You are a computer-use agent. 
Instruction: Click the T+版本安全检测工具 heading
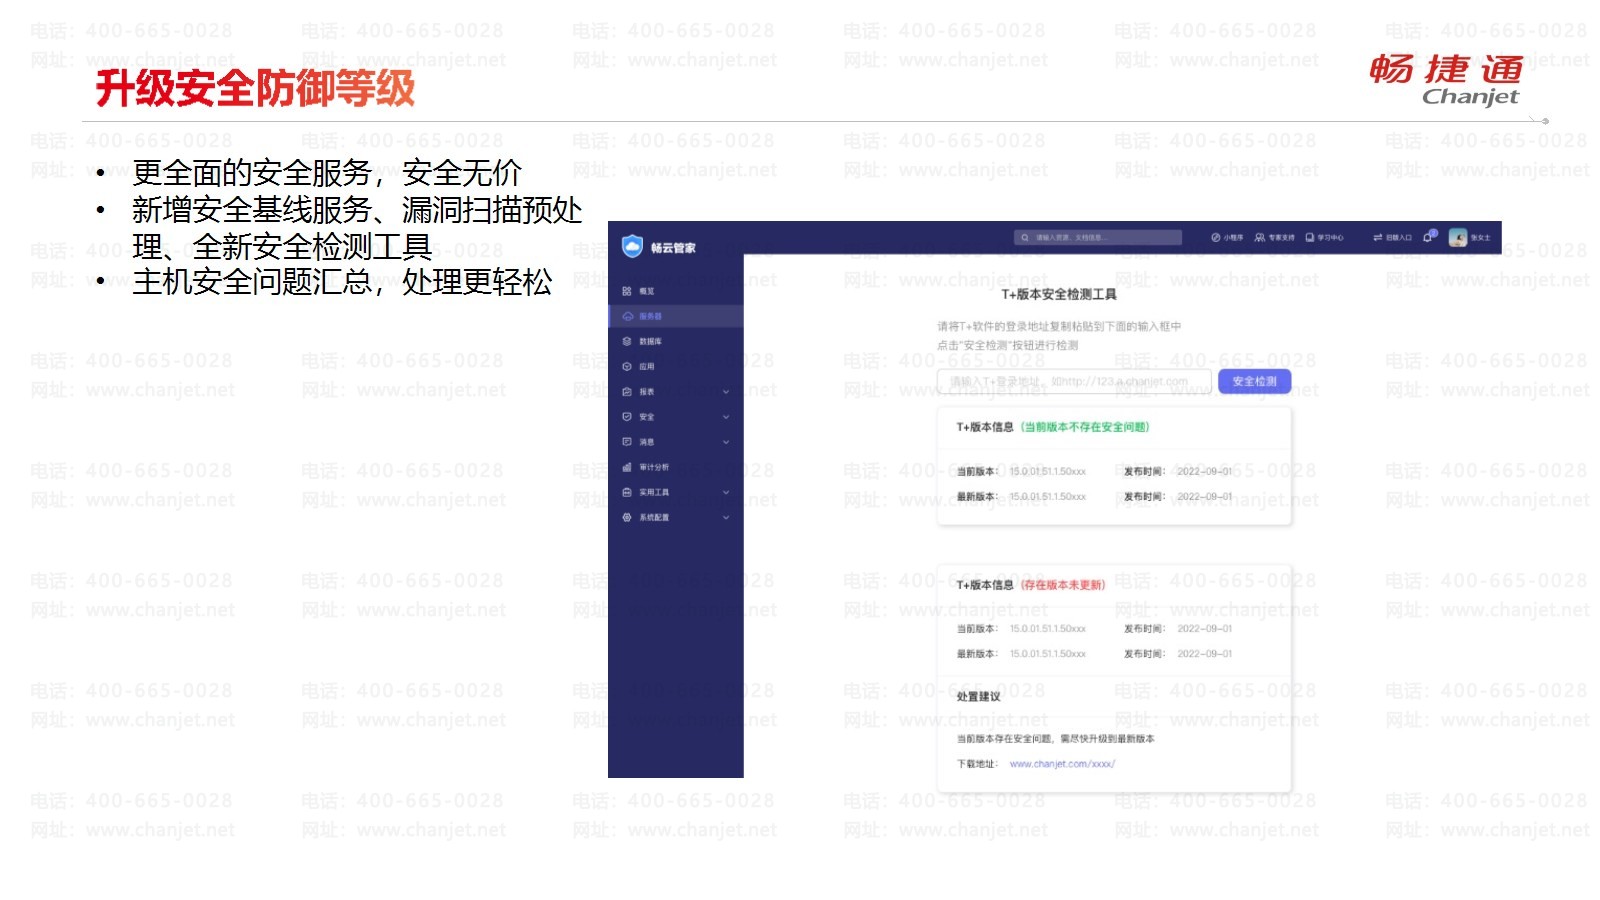(1059, 294)
